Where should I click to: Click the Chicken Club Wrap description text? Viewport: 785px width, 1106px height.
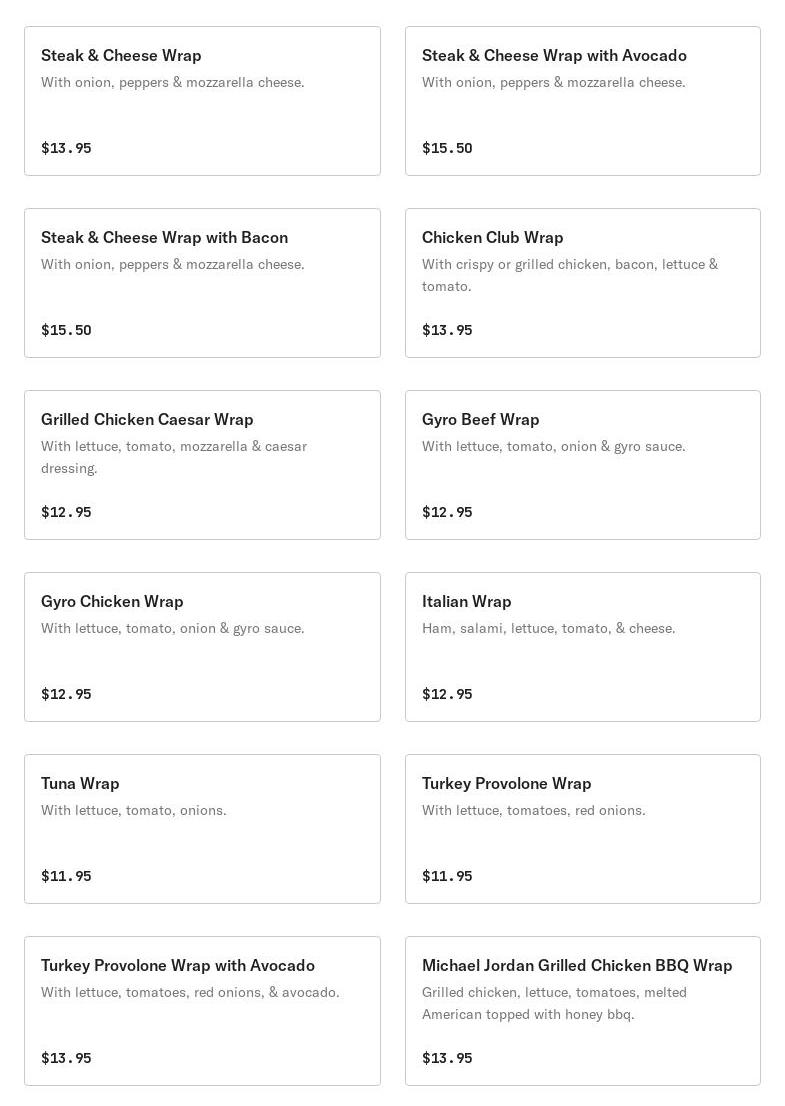pos(570,275)
